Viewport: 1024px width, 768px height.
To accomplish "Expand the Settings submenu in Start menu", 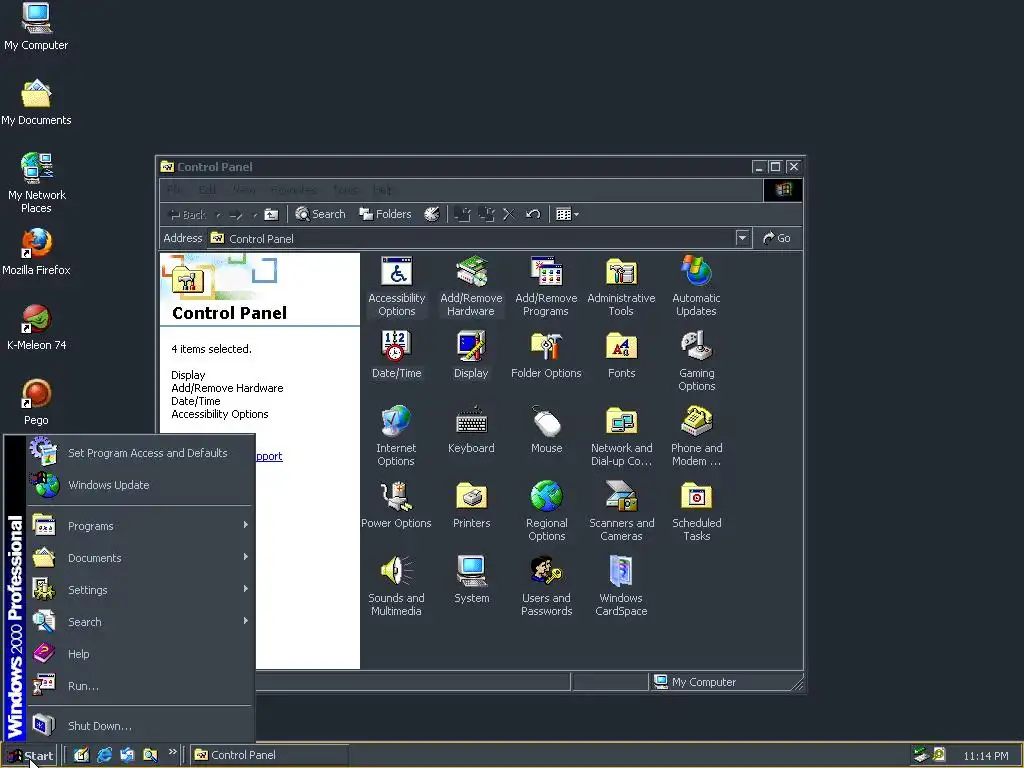I will click(x=140, y=590).
